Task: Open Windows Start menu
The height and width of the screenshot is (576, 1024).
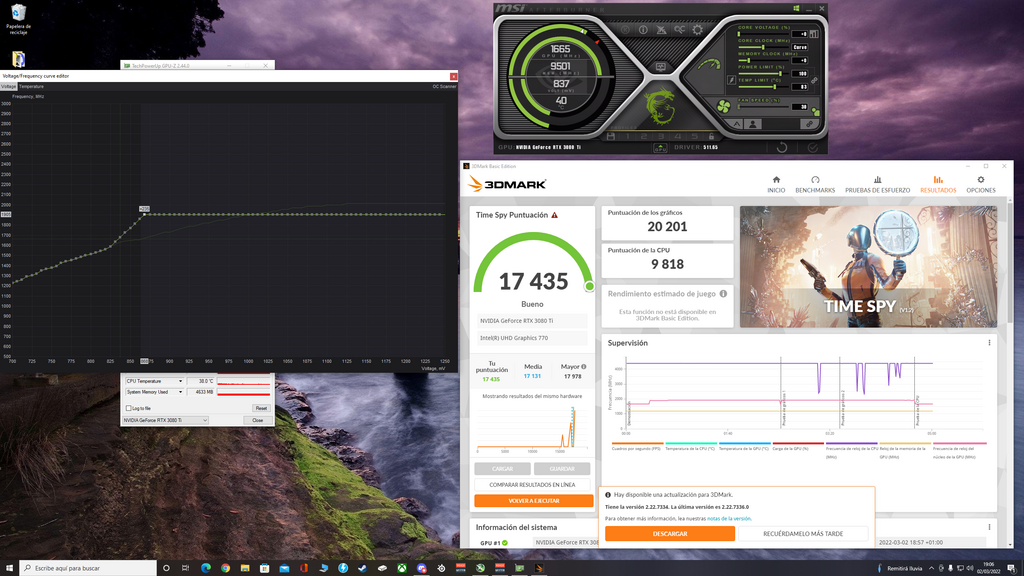Action: click(x=9, y=568)
